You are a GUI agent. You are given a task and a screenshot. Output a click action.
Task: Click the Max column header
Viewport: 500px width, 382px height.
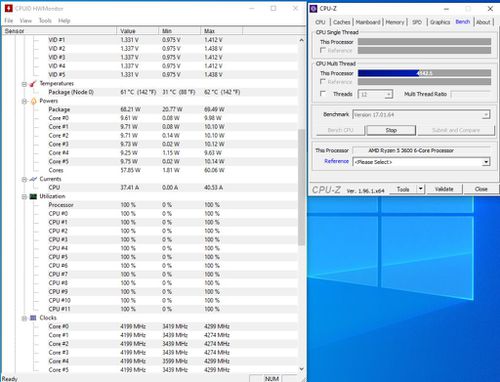pos(221,31)
